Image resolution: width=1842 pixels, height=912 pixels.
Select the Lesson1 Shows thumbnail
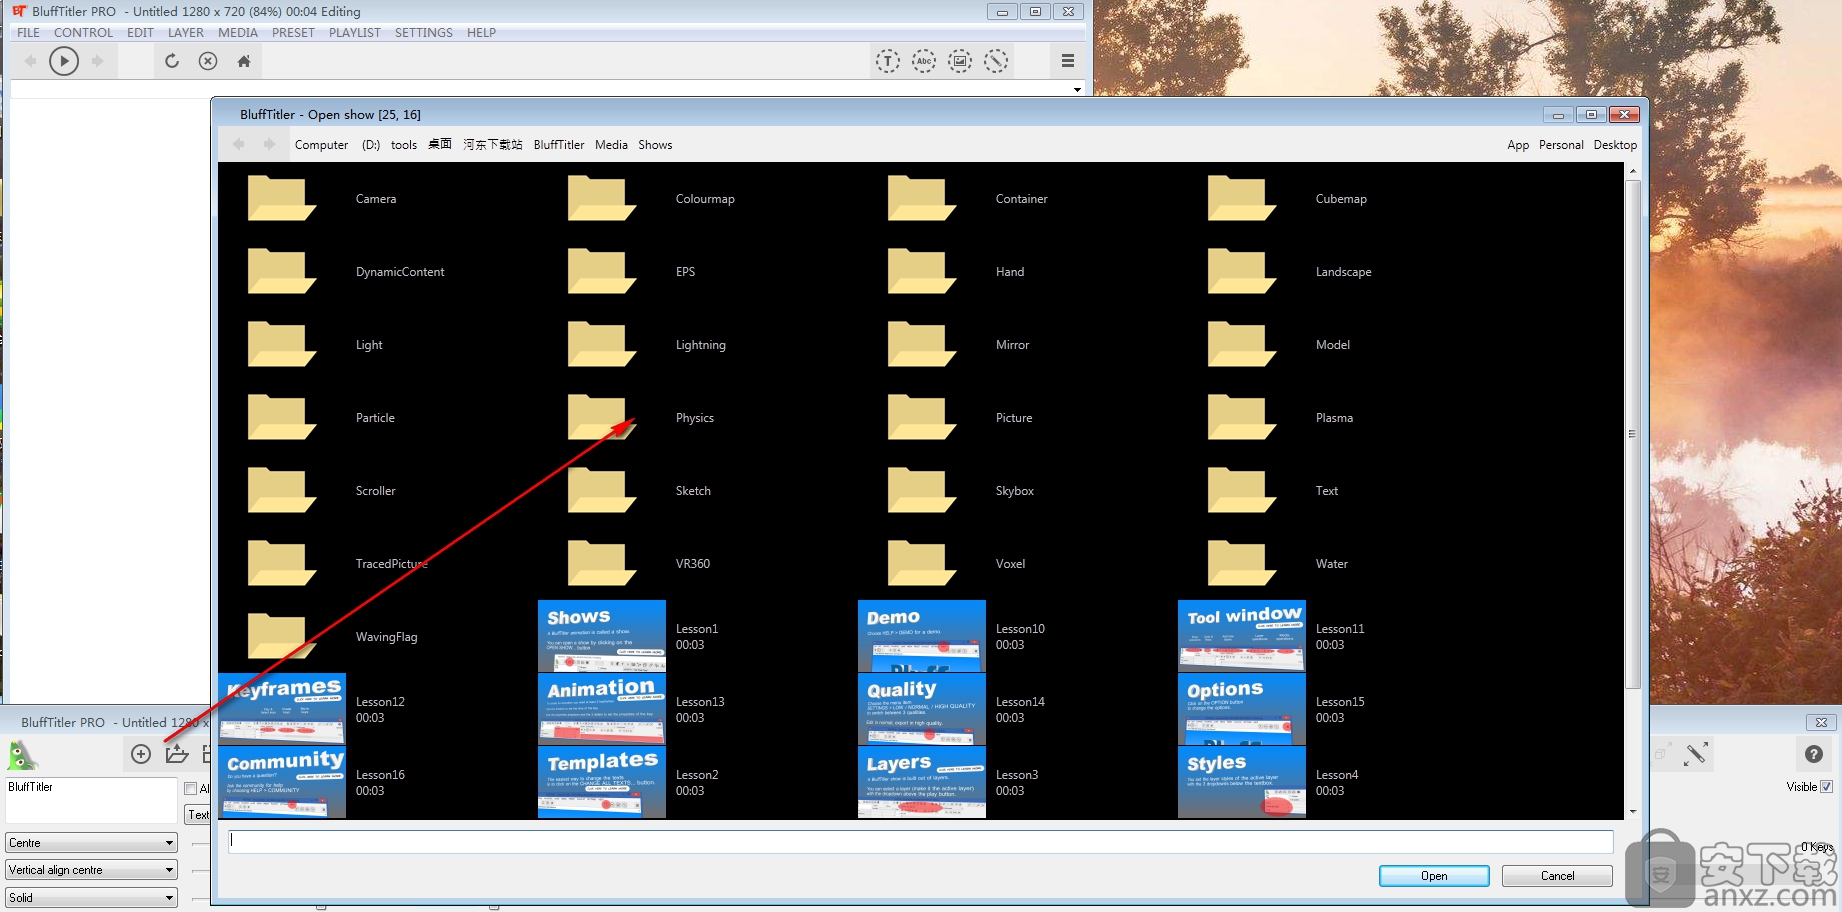(x=602, y=636)
